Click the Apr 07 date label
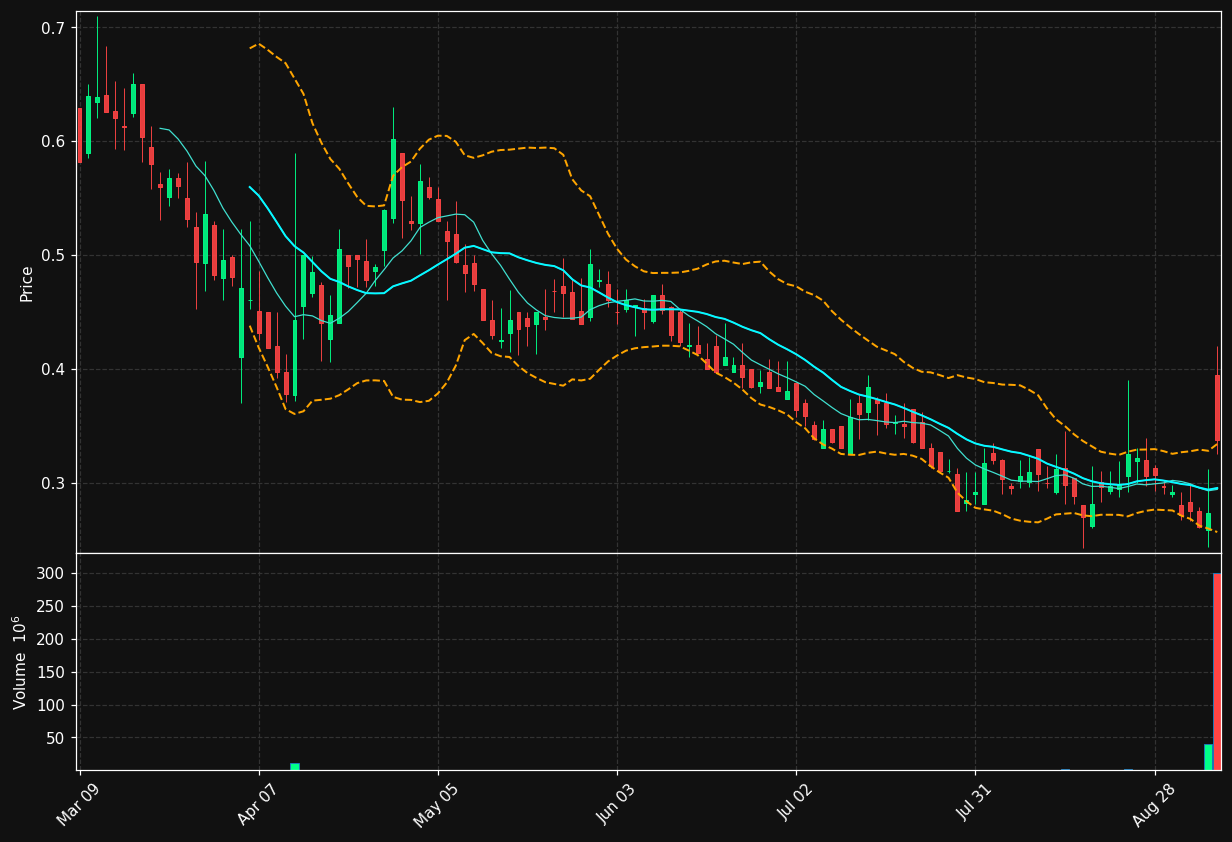The height and width of the screenshot is (842, 1232). pos(257,803)
